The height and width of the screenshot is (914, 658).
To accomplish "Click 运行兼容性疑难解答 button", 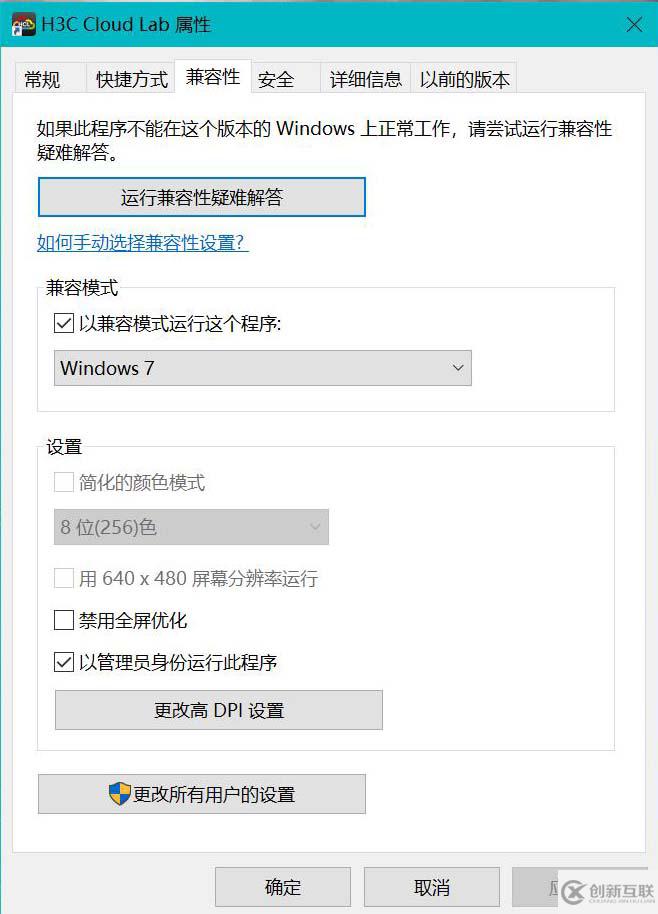I will (201, 196).
